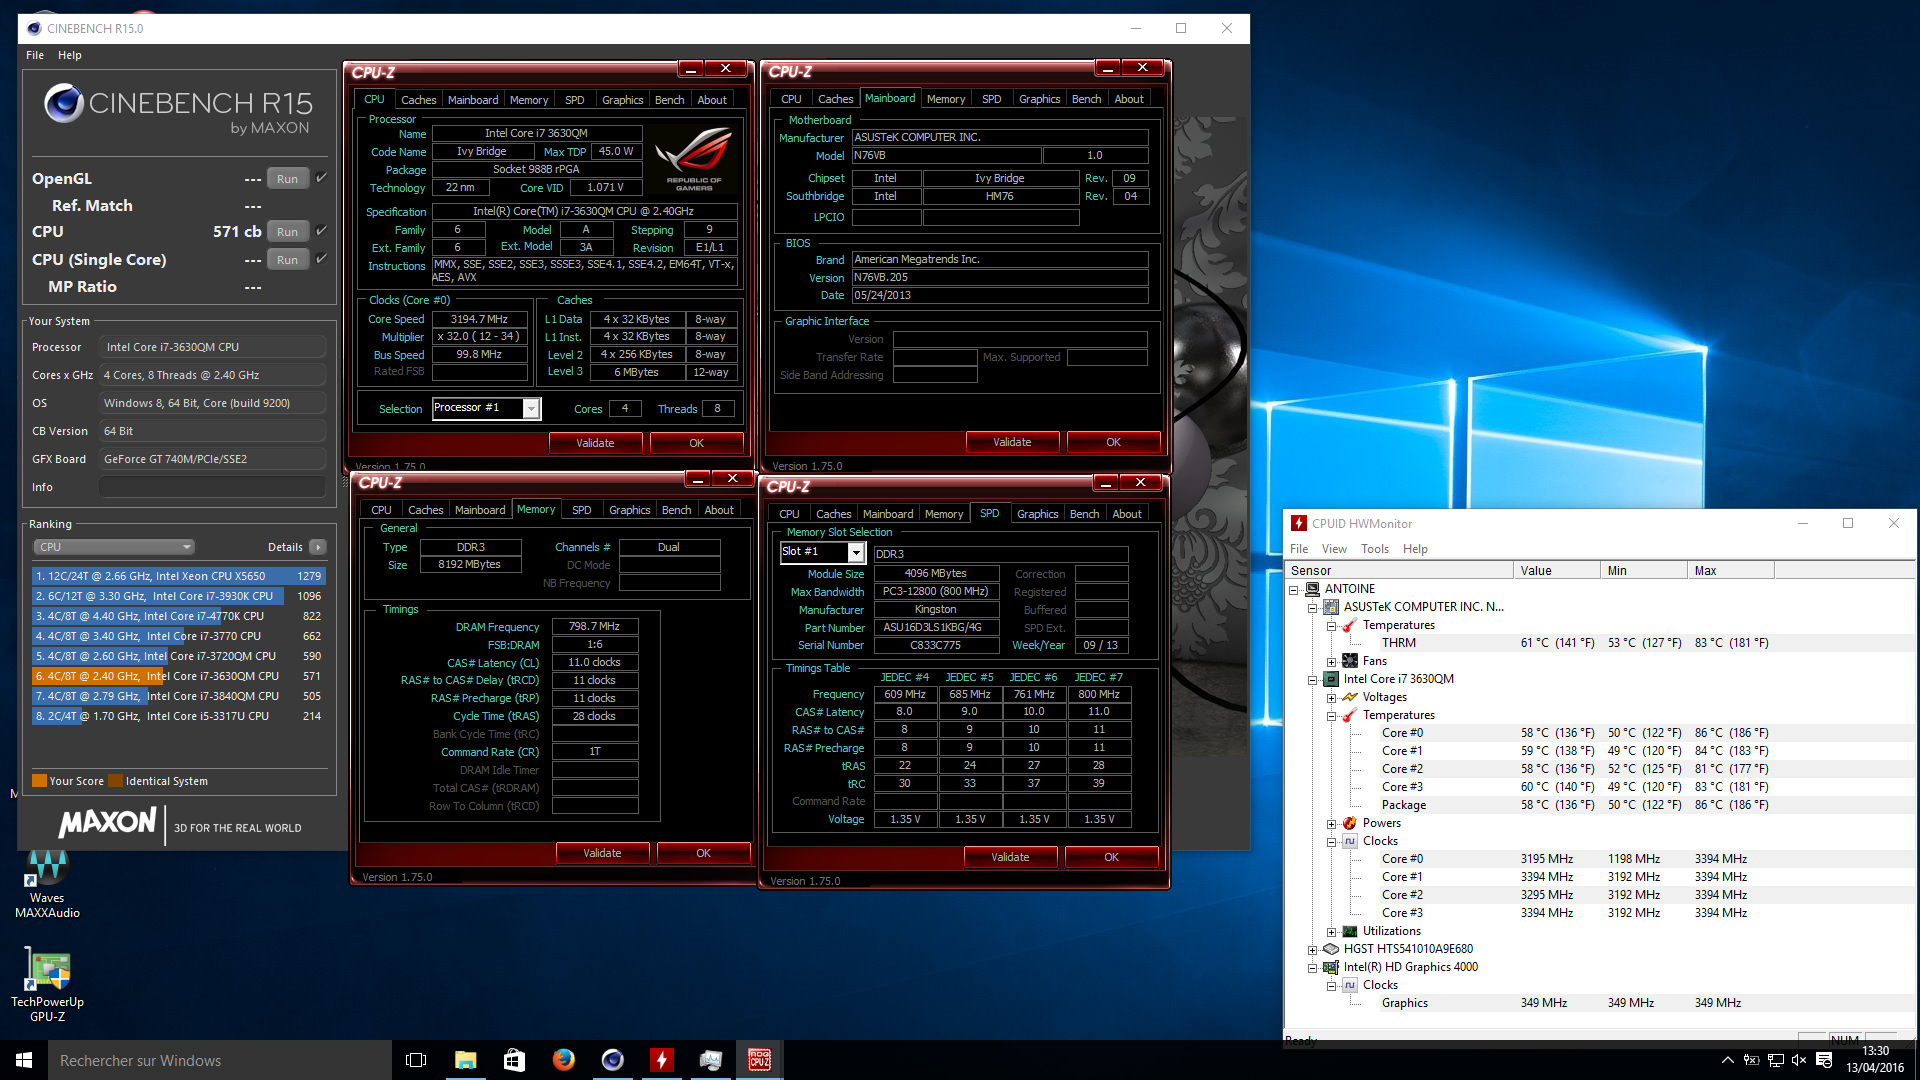Viewport: 1920px width, 1080px height.
Task: Switch to HWMonitor via taskbar red icon
Action: pyautogui.click(x=661, y=1060)
